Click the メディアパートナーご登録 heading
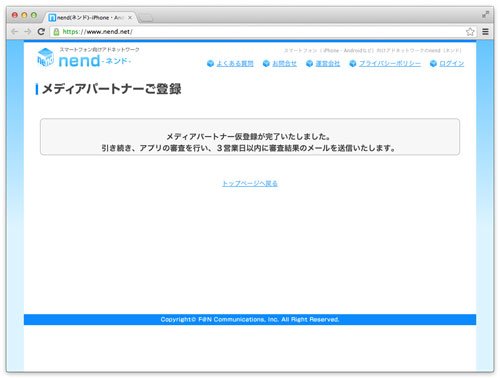The height and width of the screenshot is (378, 500). tap(112, 89)
